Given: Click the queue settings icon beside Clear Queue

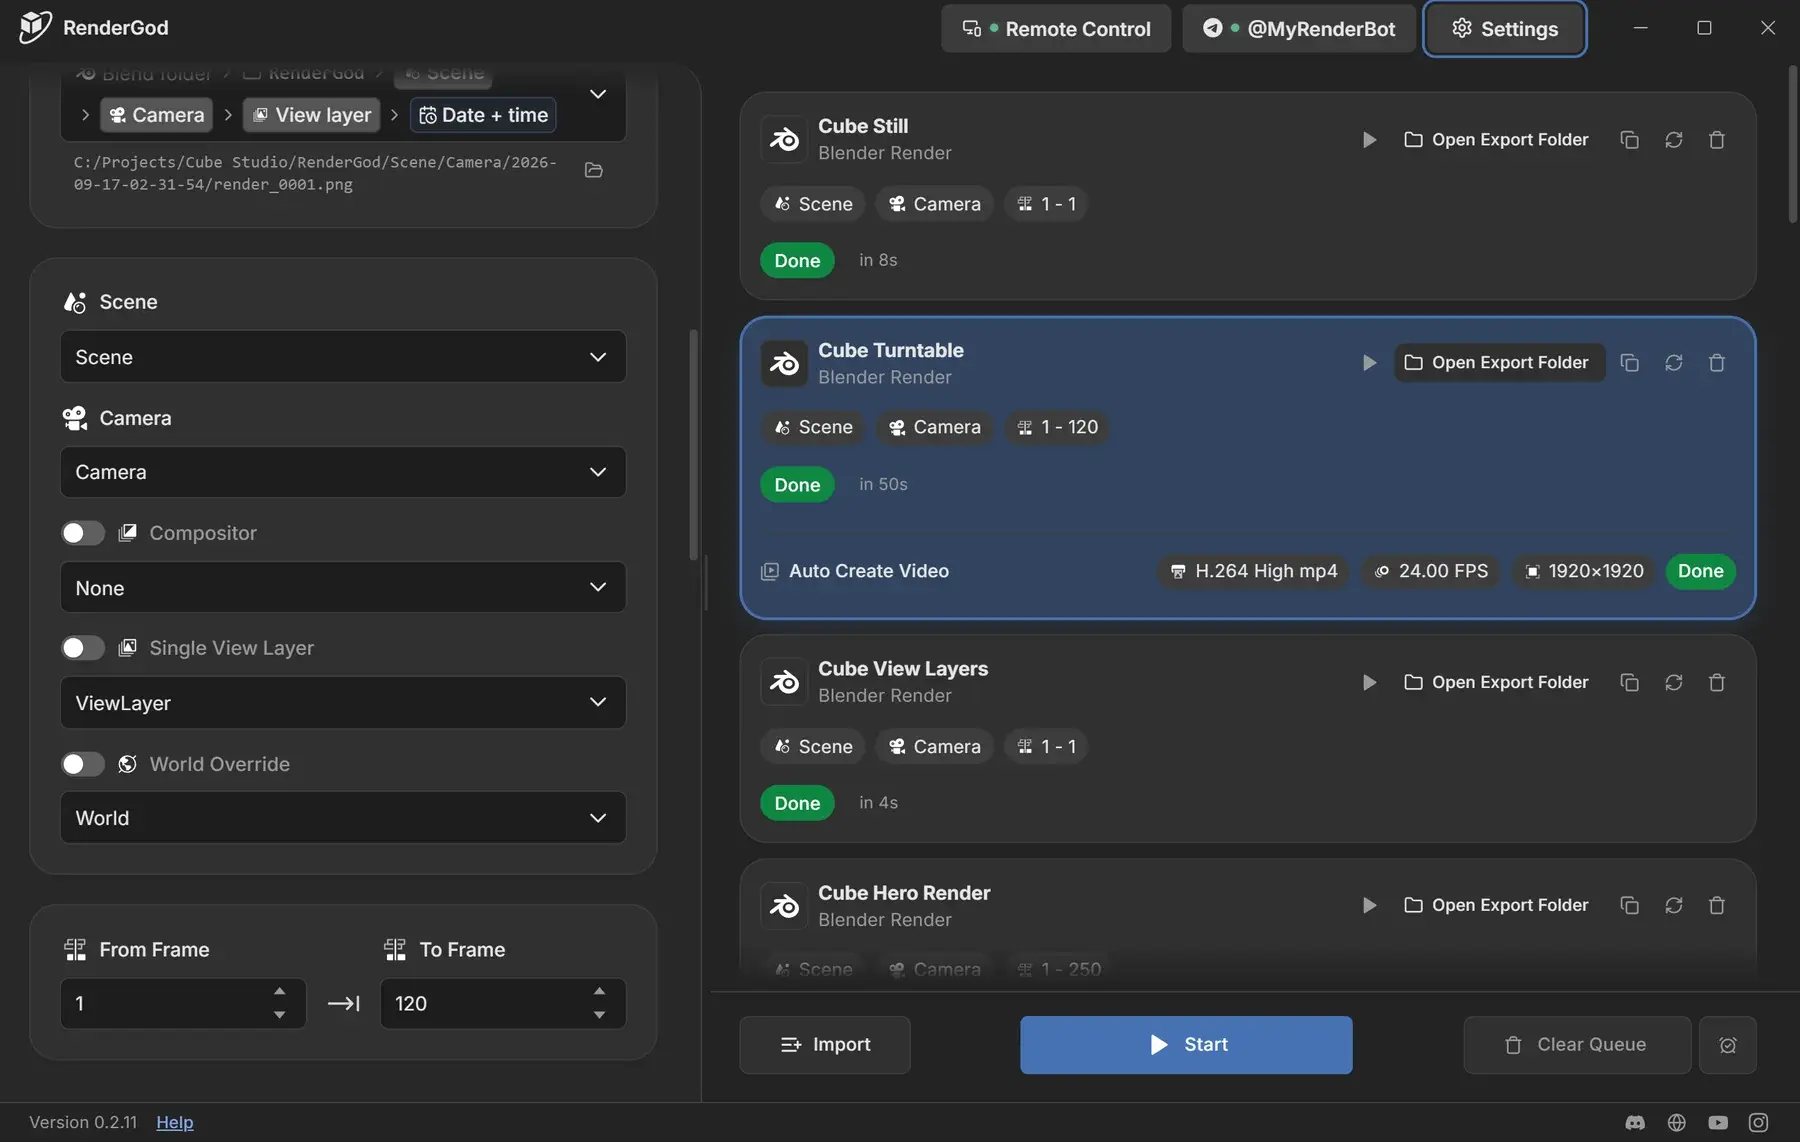Looking at the screenshot, I should click(x=1728, y=1045).
